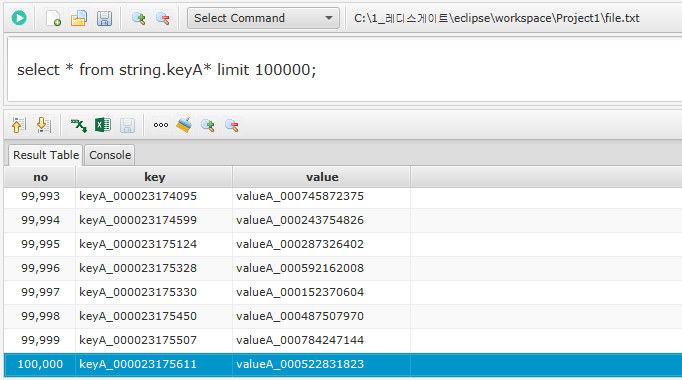Switch to the Console tab
Viewport: 682px width, 380px height.
click(110, 155)
